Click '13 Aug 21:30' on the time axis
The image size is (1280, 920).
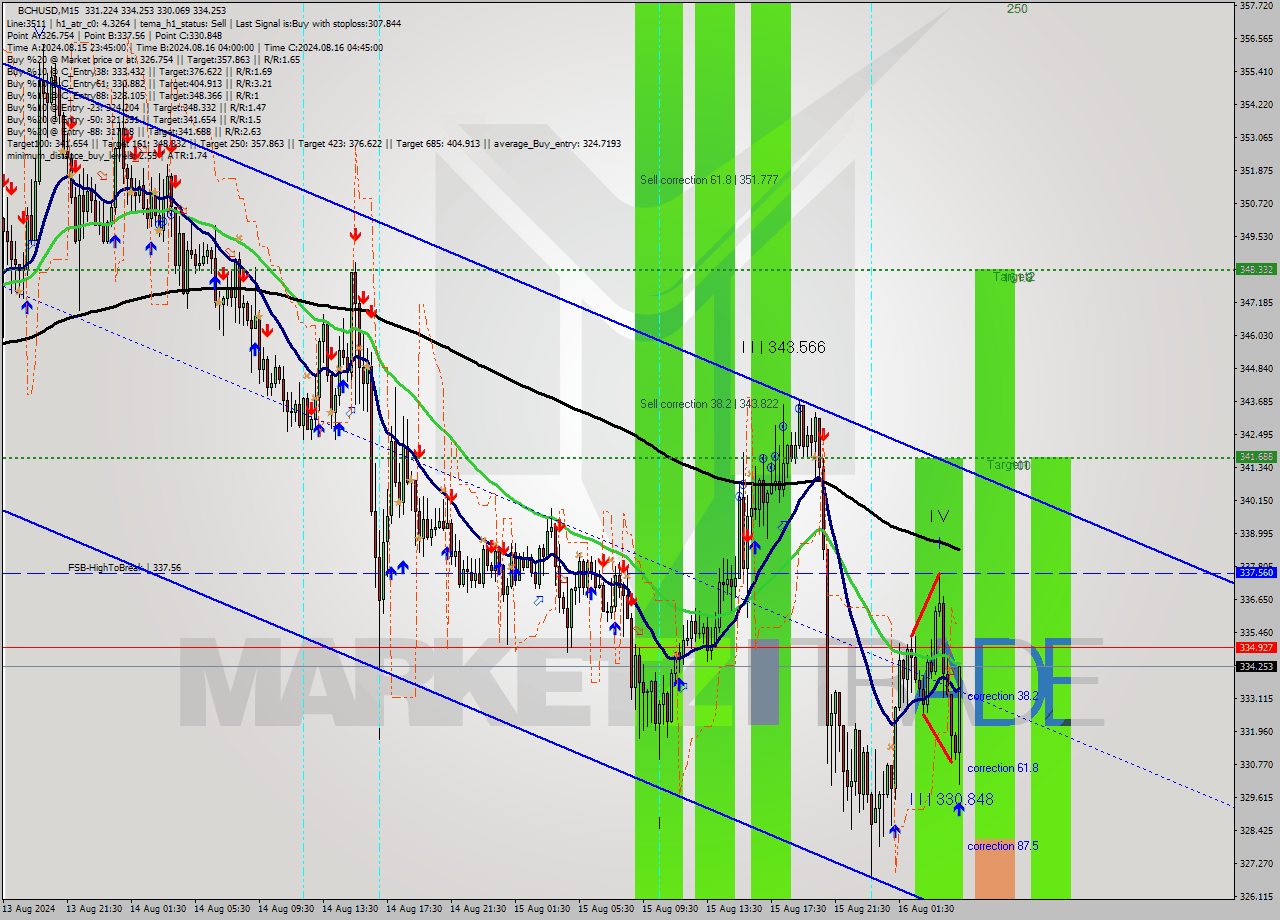(x=94, y=909)
